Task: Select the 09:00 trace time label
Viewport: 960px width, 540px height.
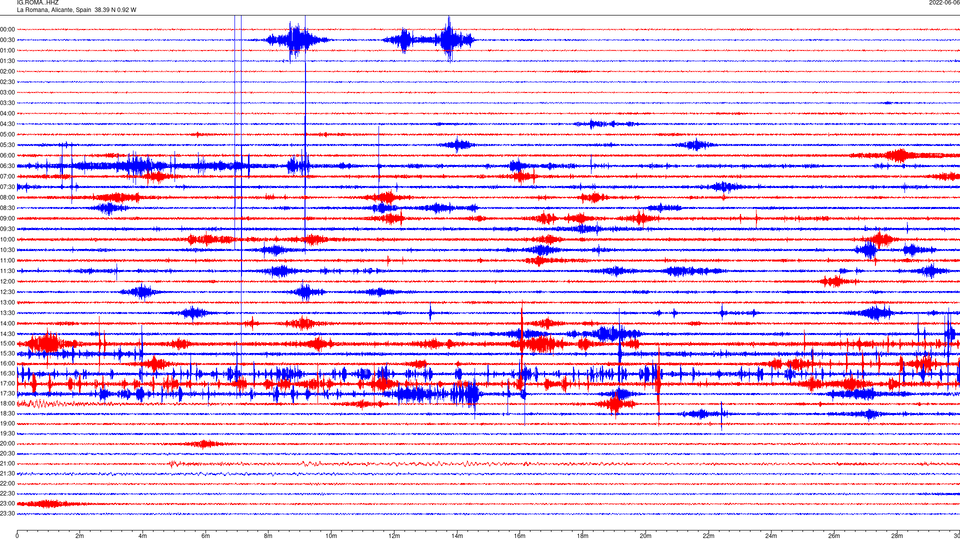Action: [7, 218]
